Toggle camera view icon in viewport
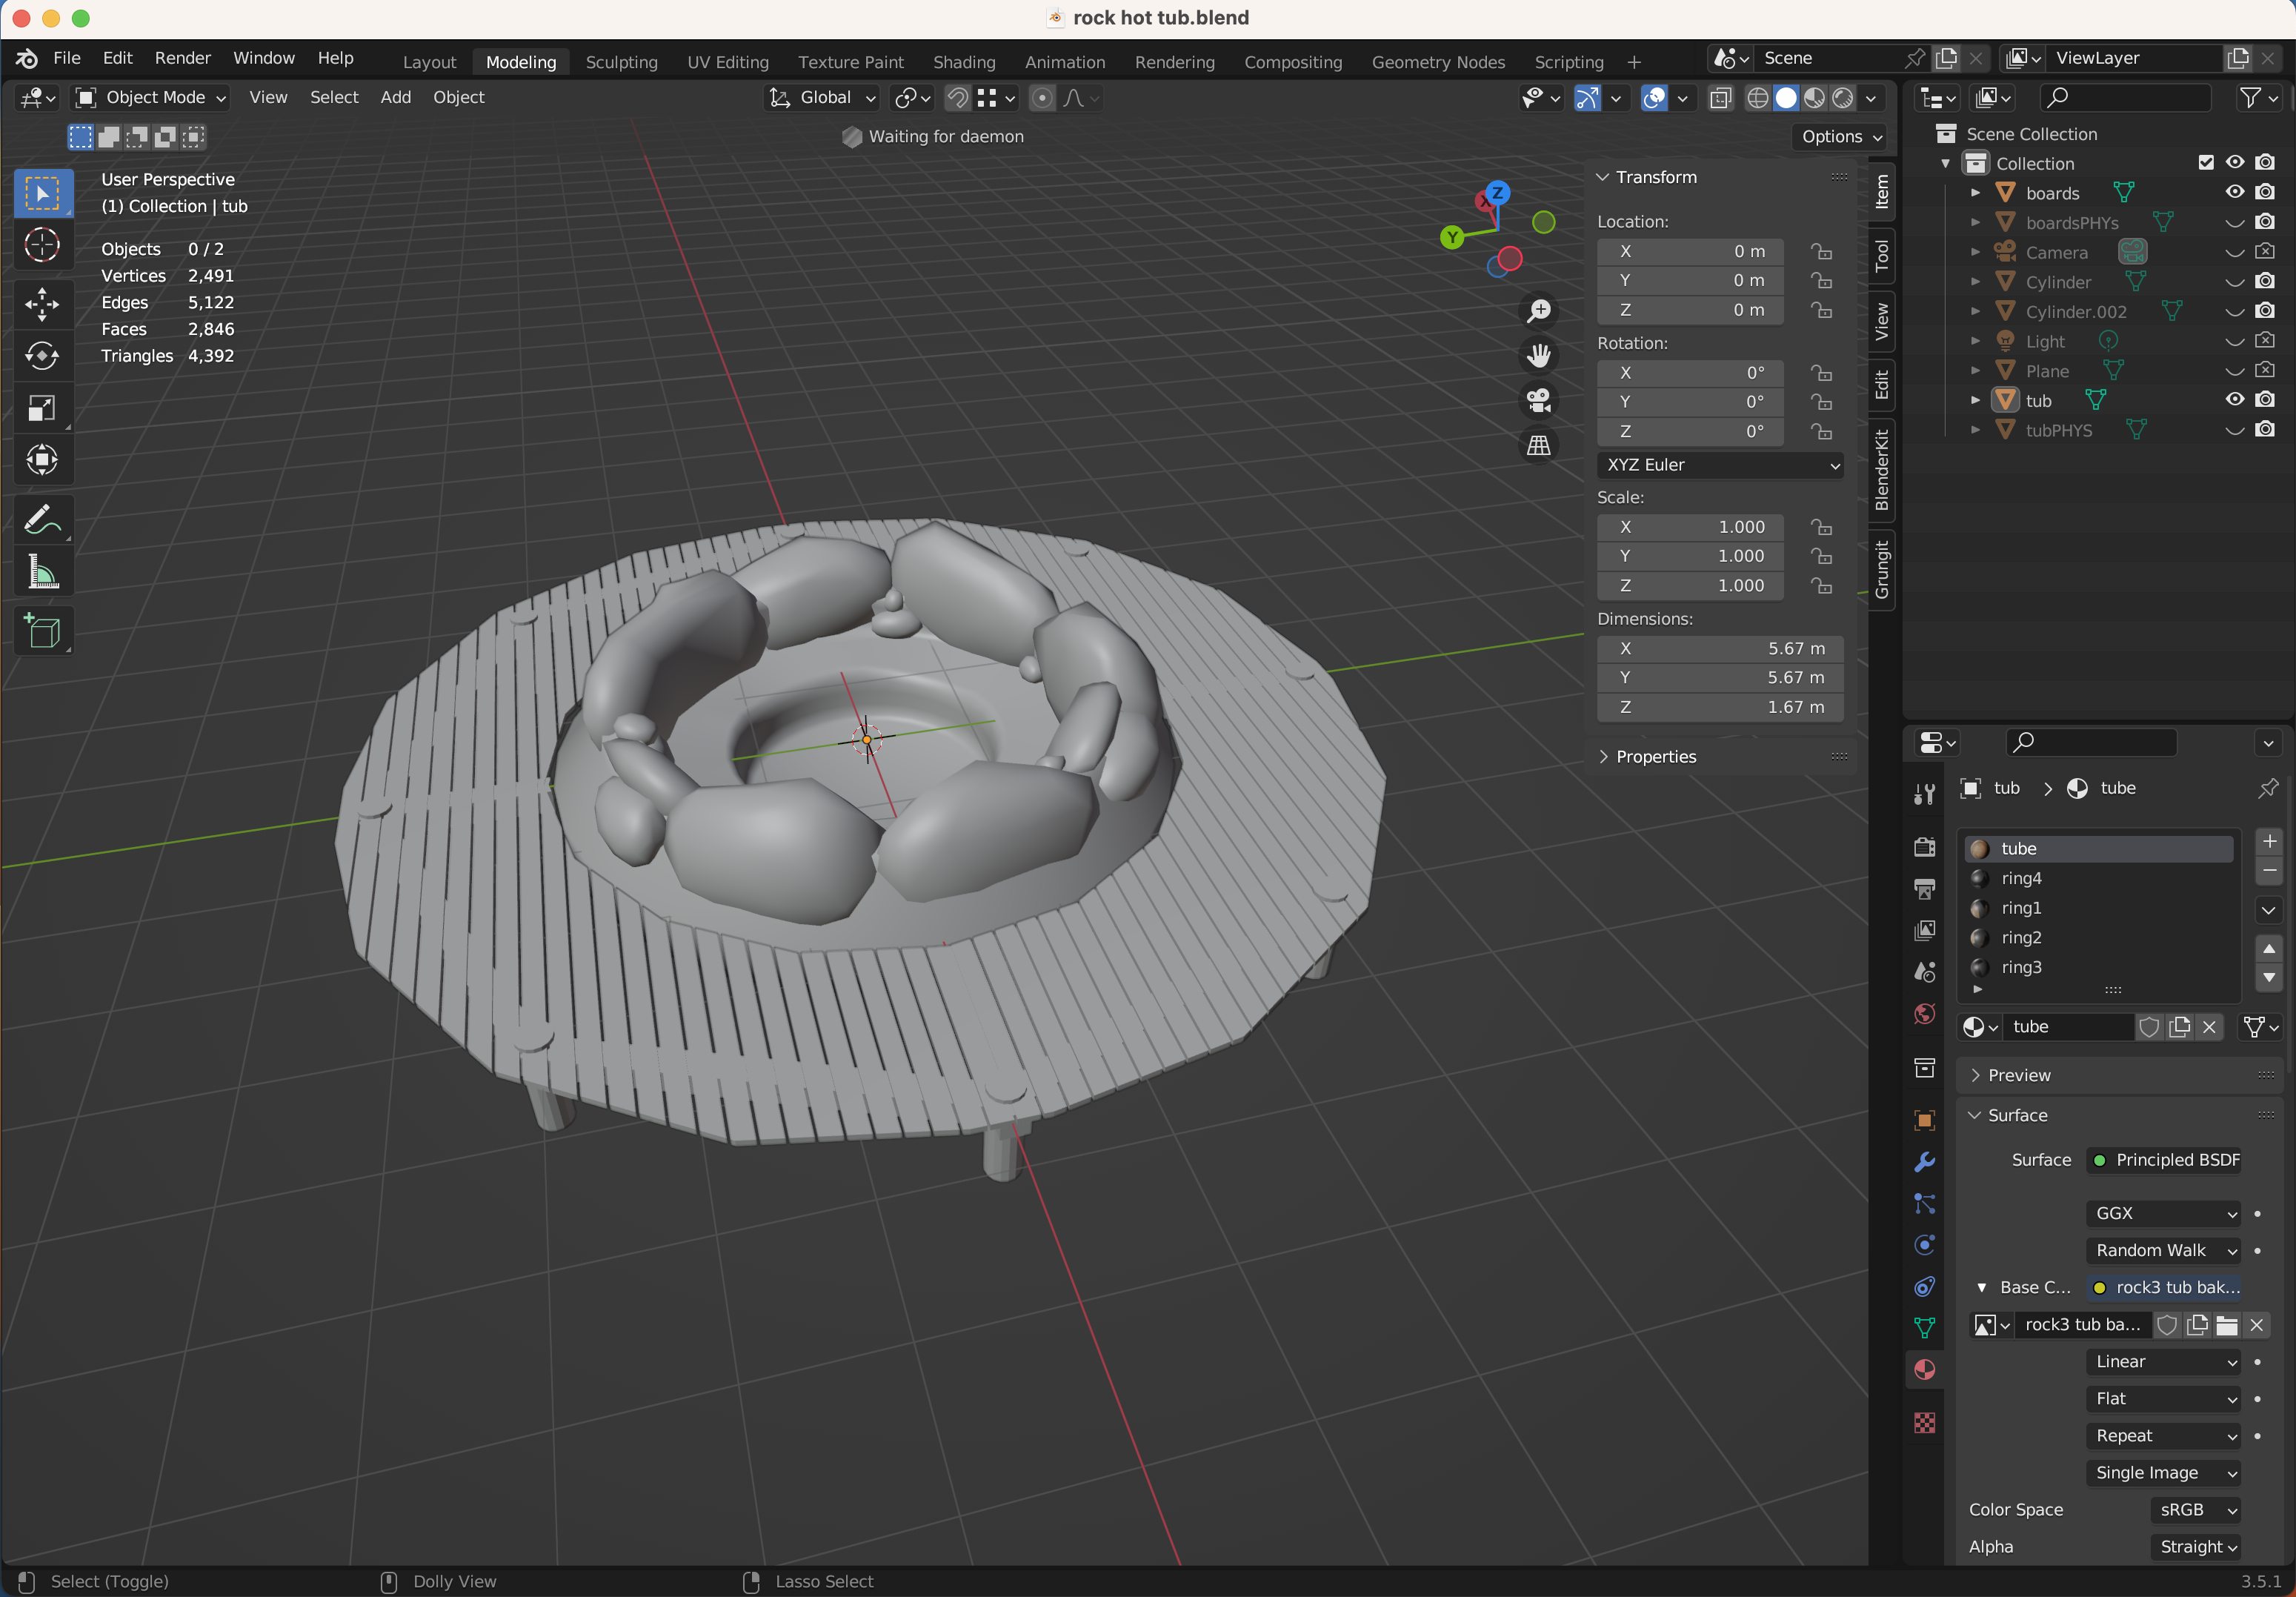 tap(1539, 400)
